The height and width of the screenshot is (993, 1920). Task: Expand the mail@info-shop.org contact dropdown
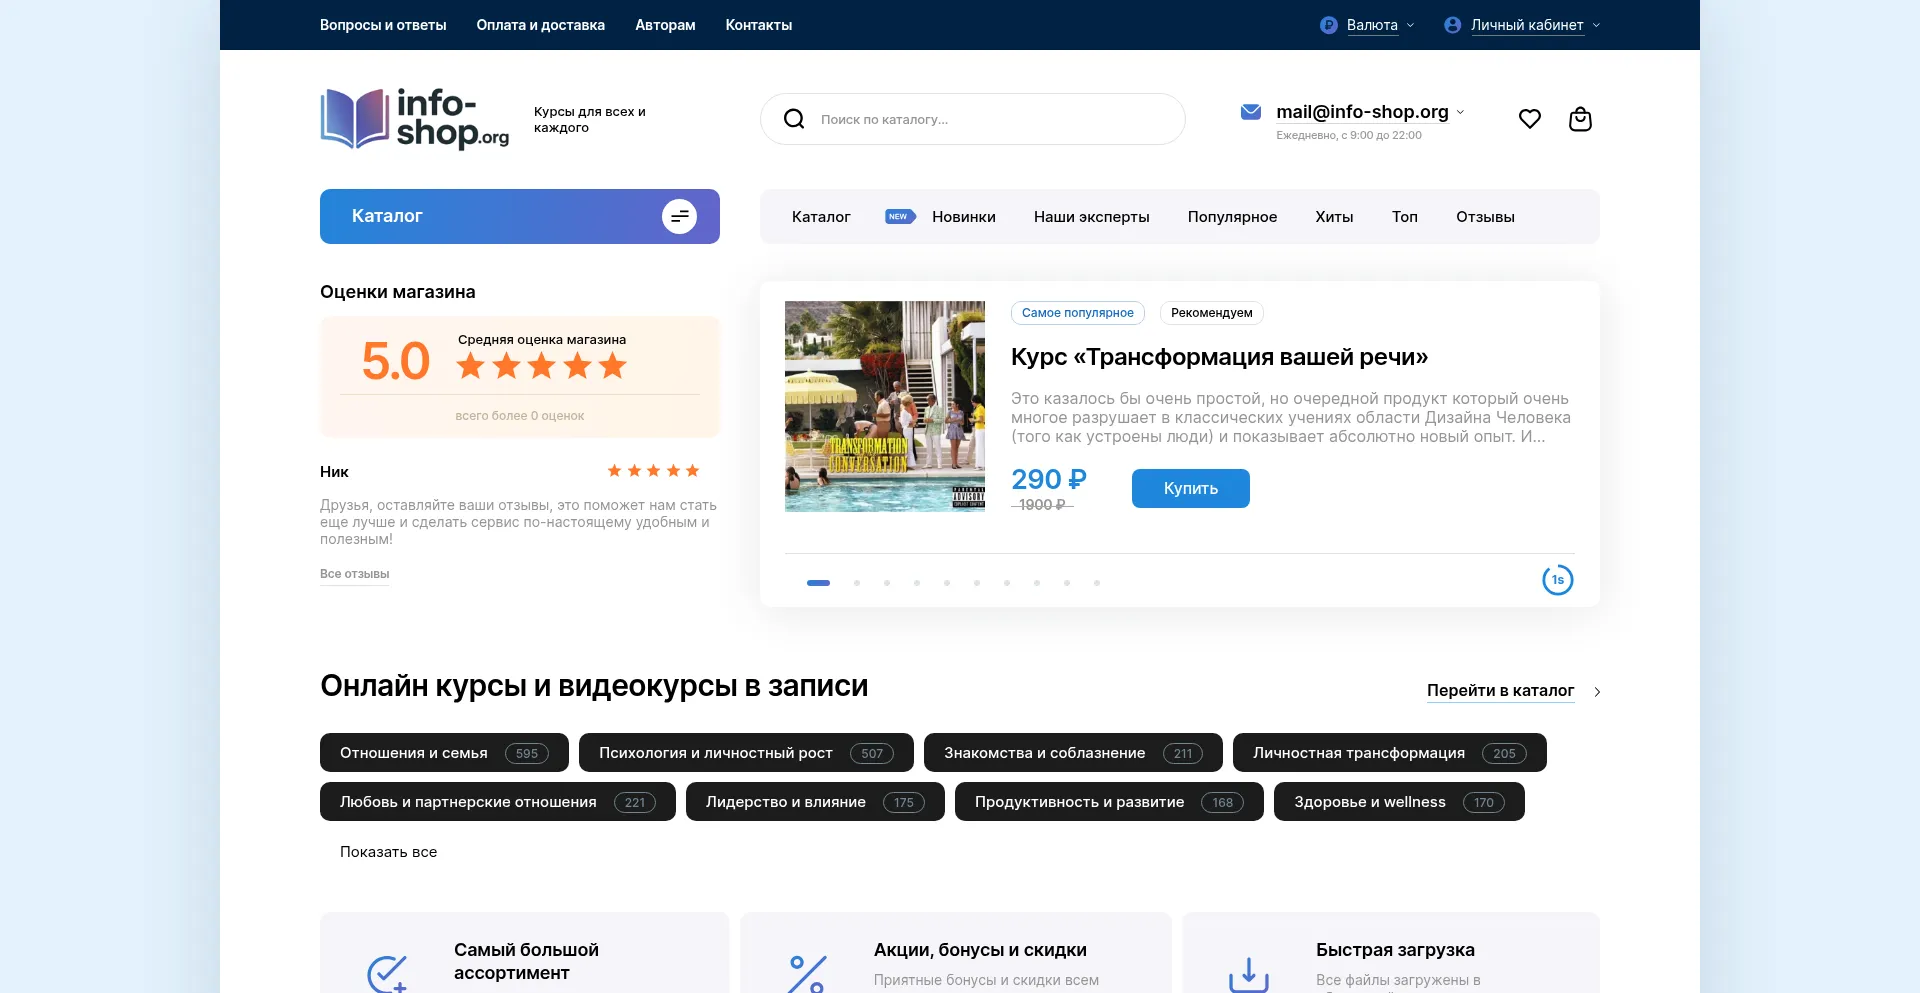pos(1460,112)
